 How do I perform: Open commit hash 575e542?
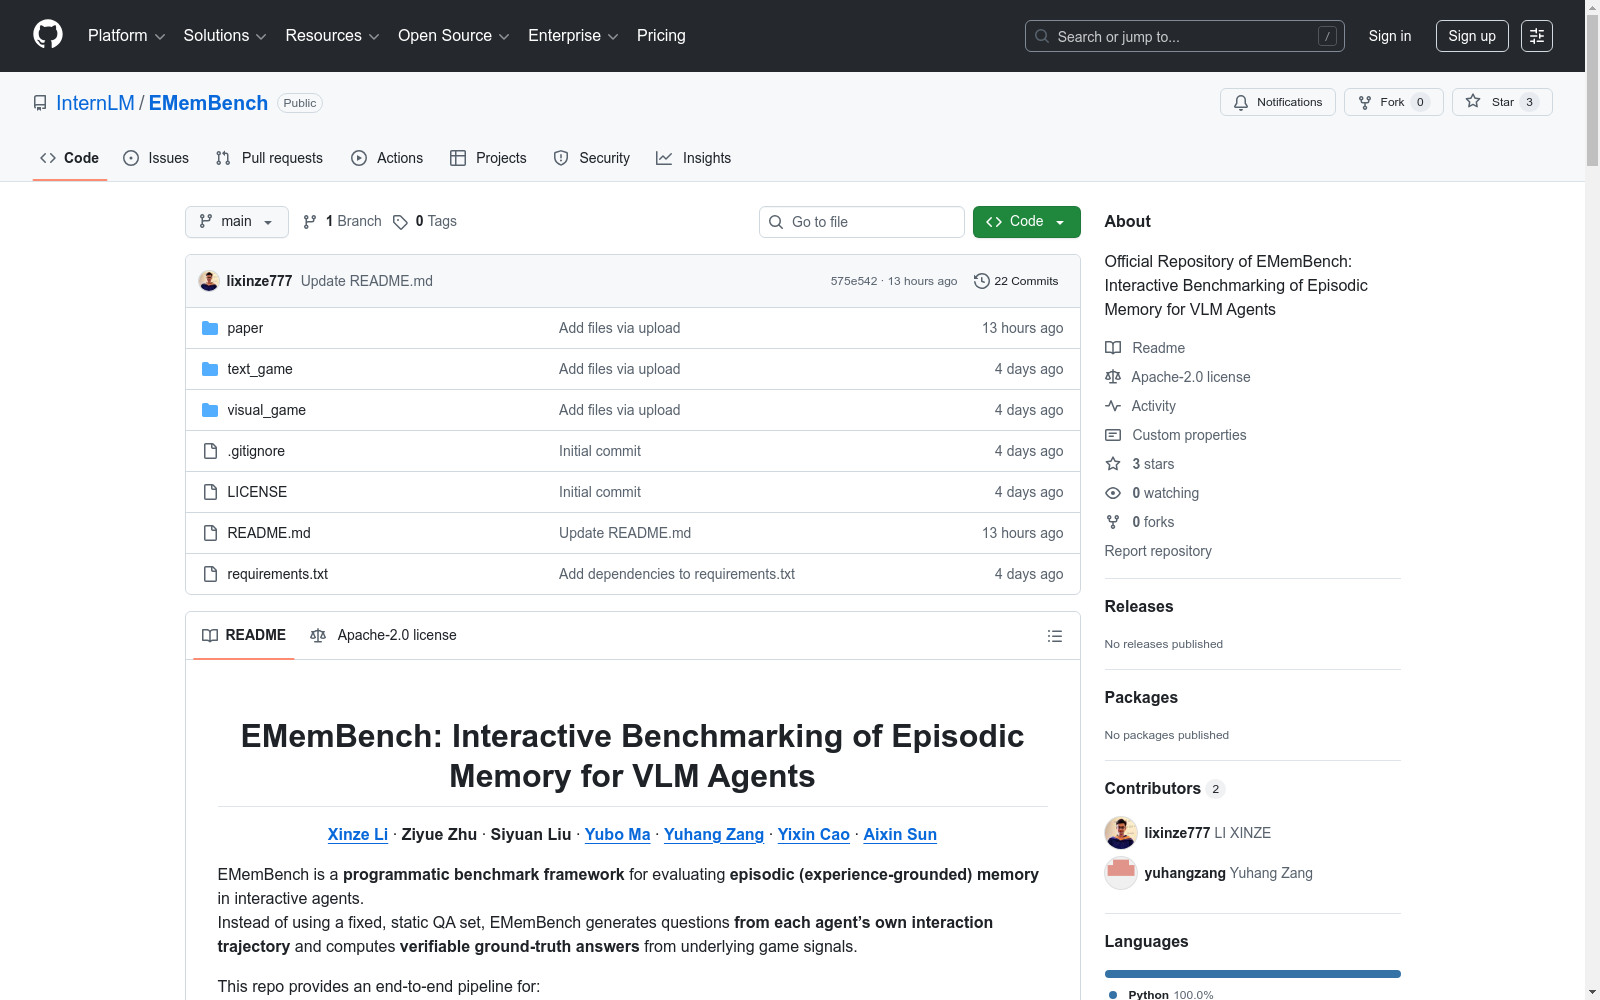click(x=854, y=281)
